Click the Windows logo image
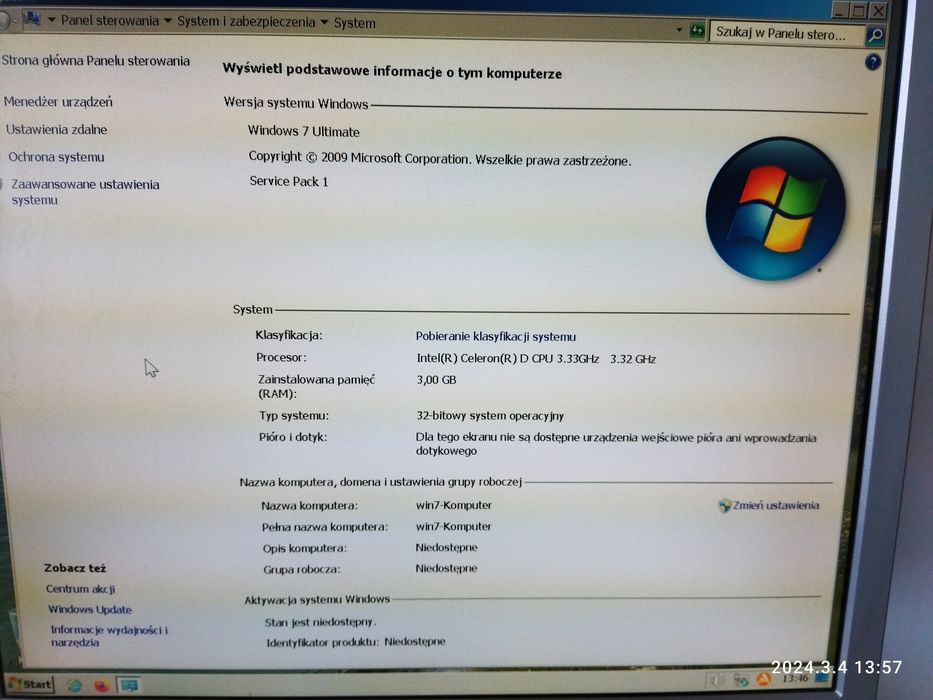The width and height of the screenshot is (933, 700). [x=775, y=209]
